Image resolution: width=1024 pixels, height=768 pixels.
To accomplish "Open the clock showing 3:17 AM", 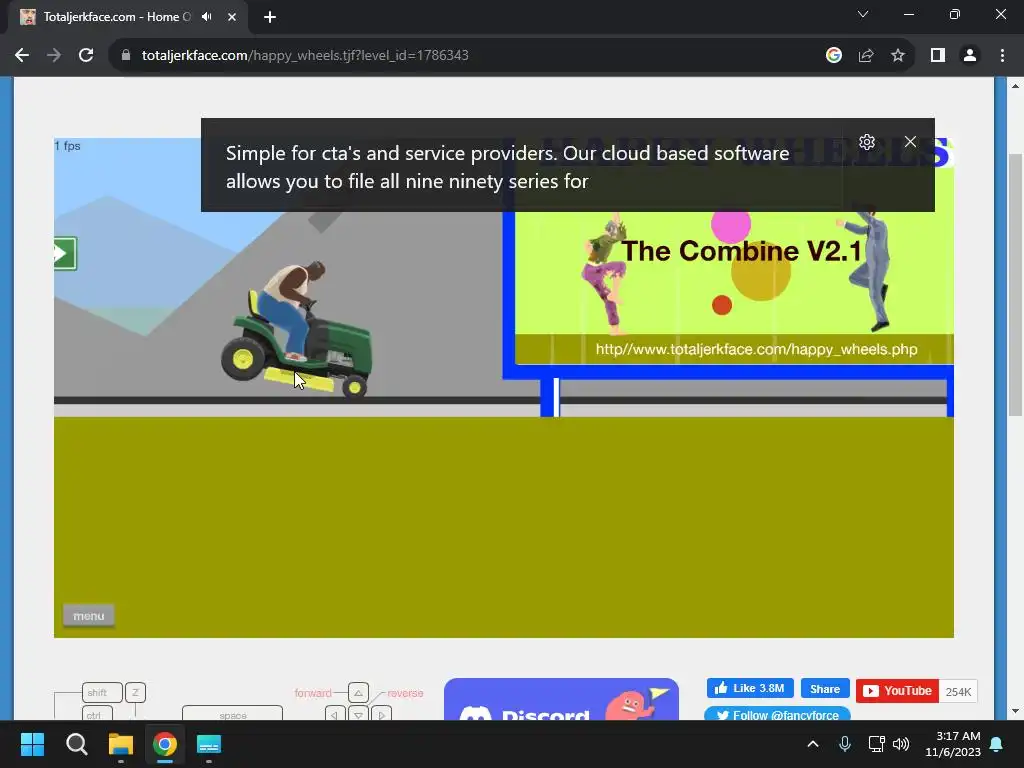I will pos(953,744).
